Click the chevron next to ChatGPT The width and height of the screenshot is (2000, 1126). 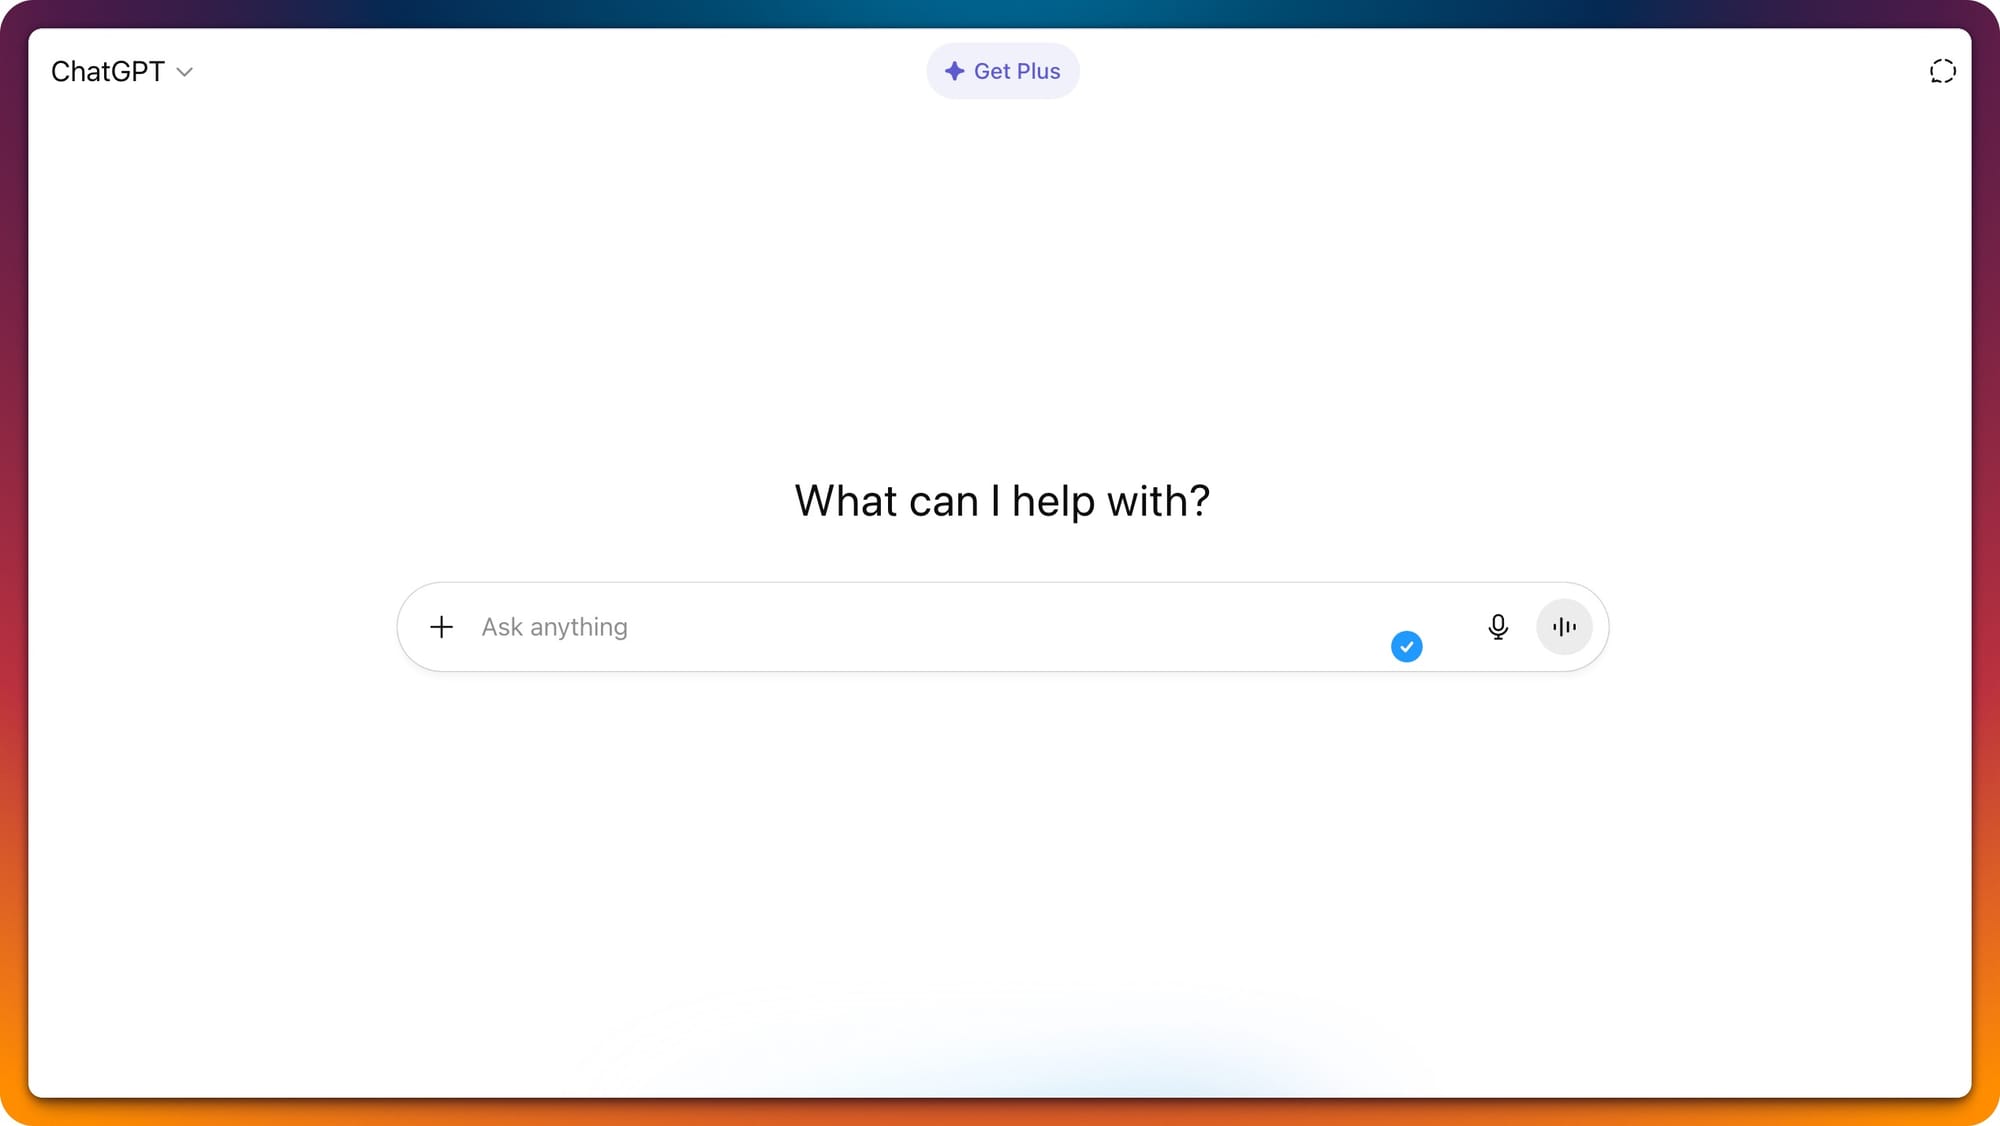point(184,72)
